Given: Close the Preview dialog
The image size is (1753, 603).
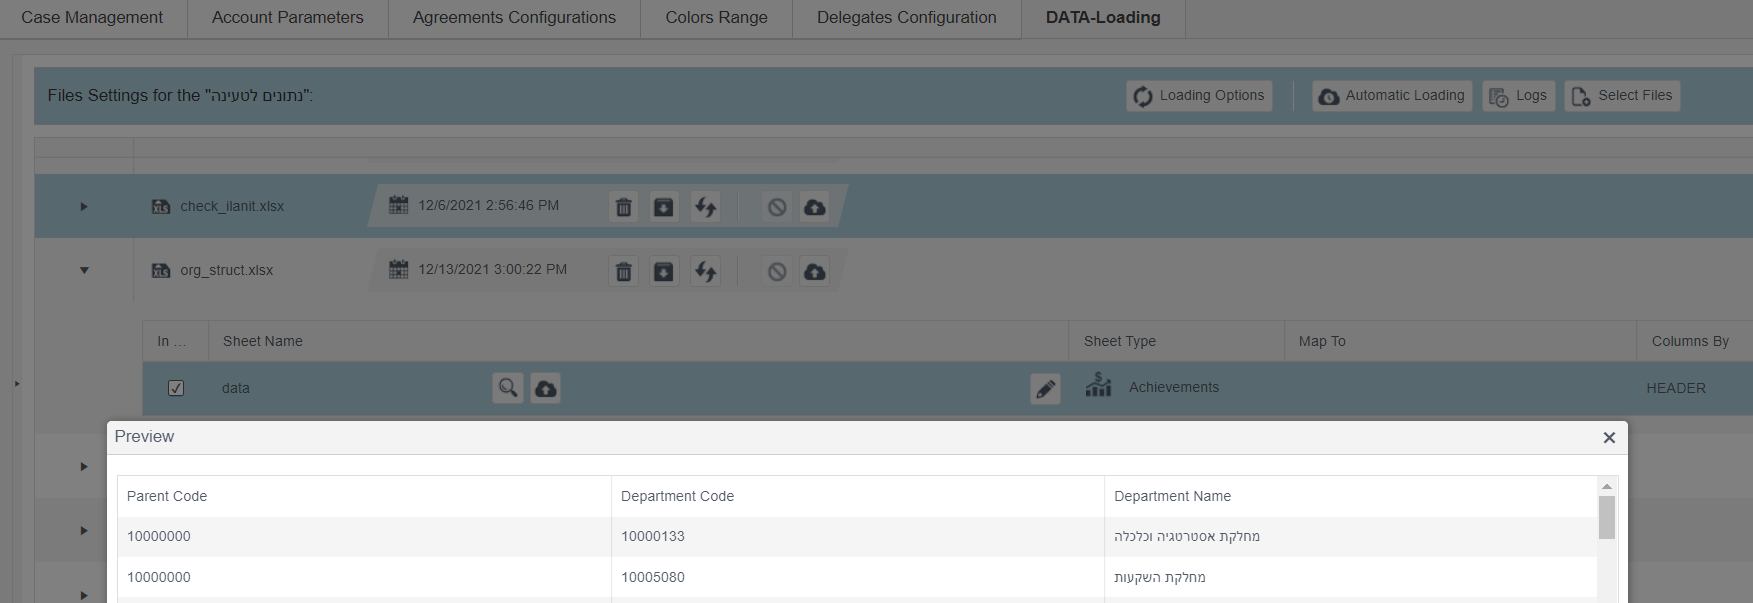Looking at the screenshot, I should pos(1609,438).
